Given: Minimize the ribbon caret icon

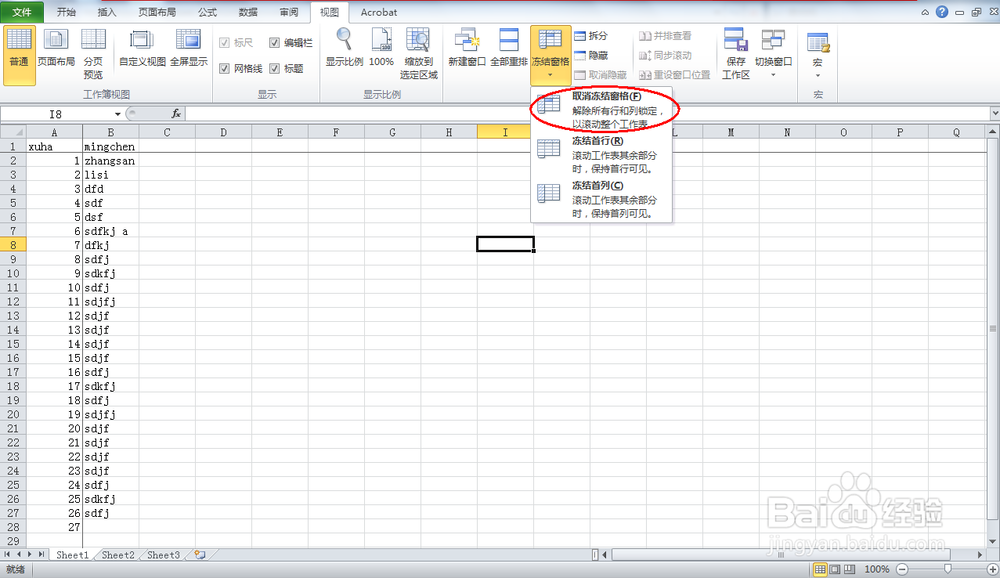Looking at the screenshot, I should tap(925, 12).
